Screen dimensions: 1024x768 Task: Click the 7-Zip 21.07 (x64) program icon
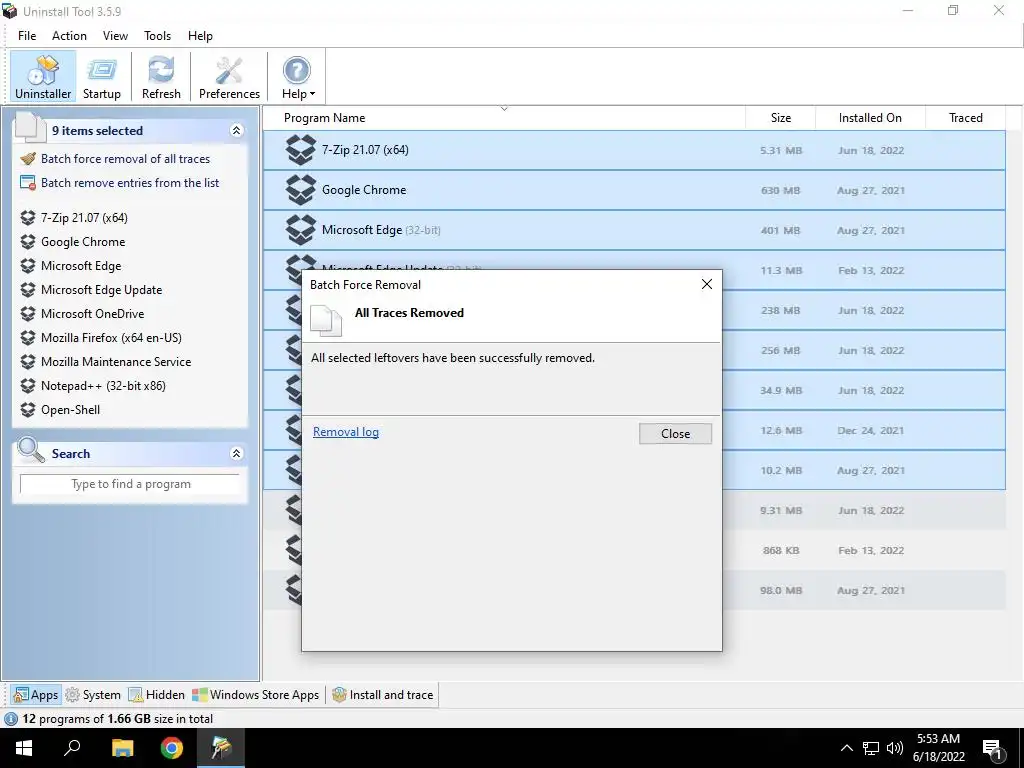pyautogui.click(x=300, y=150)
